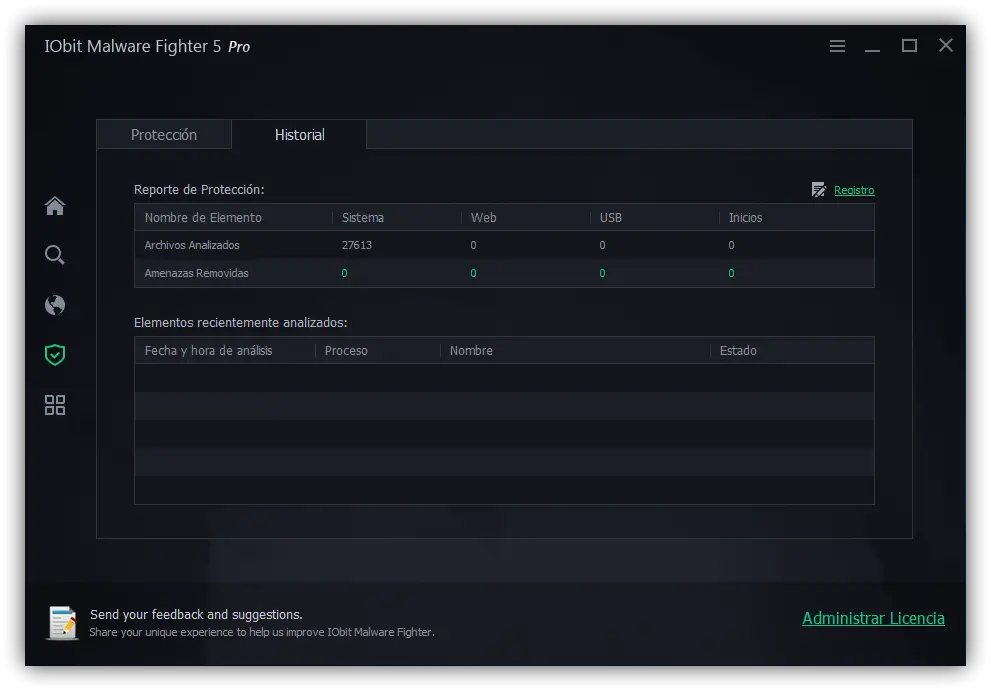Sort by 'Fecha y hora de análisis' column
This screenshot has height=691, width=991.
pyautogui.click(x=208, y=351)
